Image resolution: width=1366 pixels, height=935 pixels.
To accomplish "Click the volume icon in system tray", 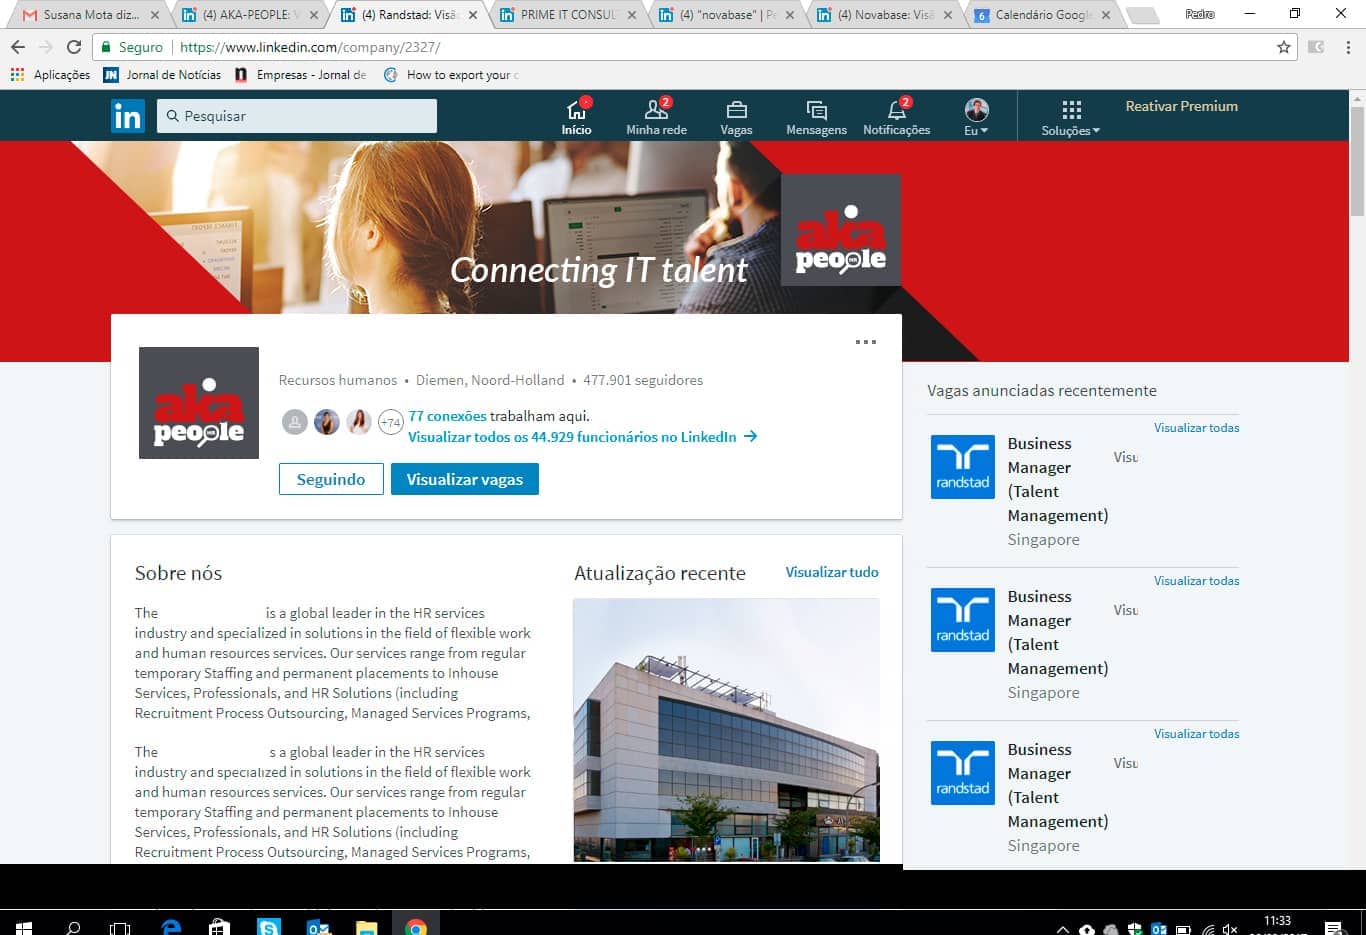I will point(1230,929).
